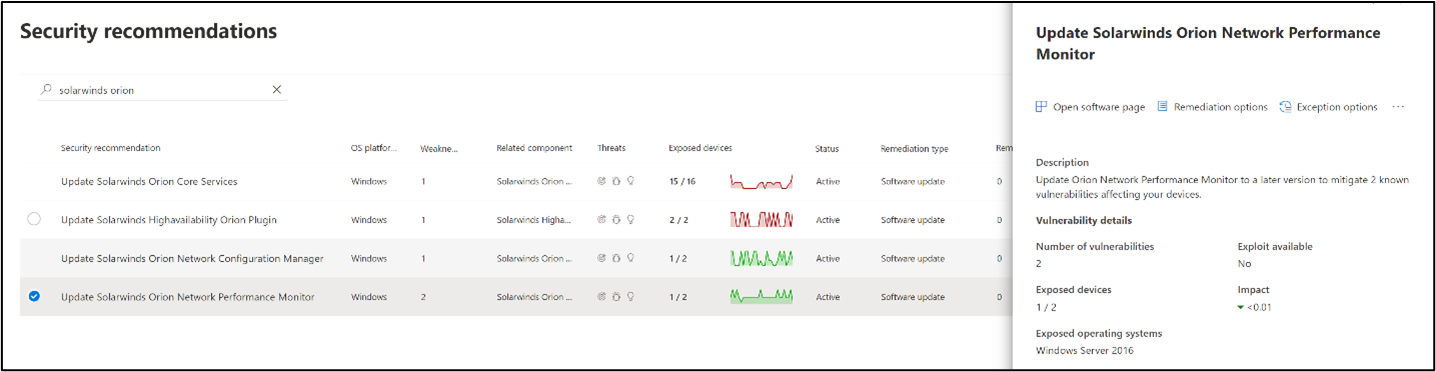Open Update Solarwinds Orion Network Performance Monitor row
Viewport: 1436px width, 372px height.
188,297
